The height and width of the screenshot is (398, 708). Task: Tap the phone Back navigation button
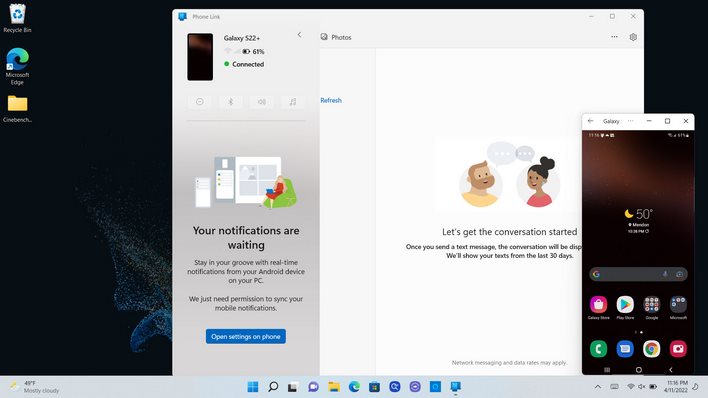pyautogui.click(x=671, y=370)
